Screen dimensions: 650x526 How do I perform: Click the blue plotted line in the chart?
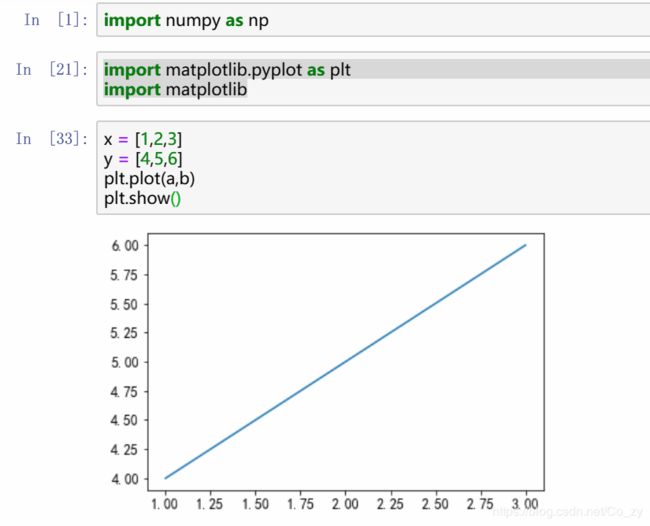pos(345,361)
